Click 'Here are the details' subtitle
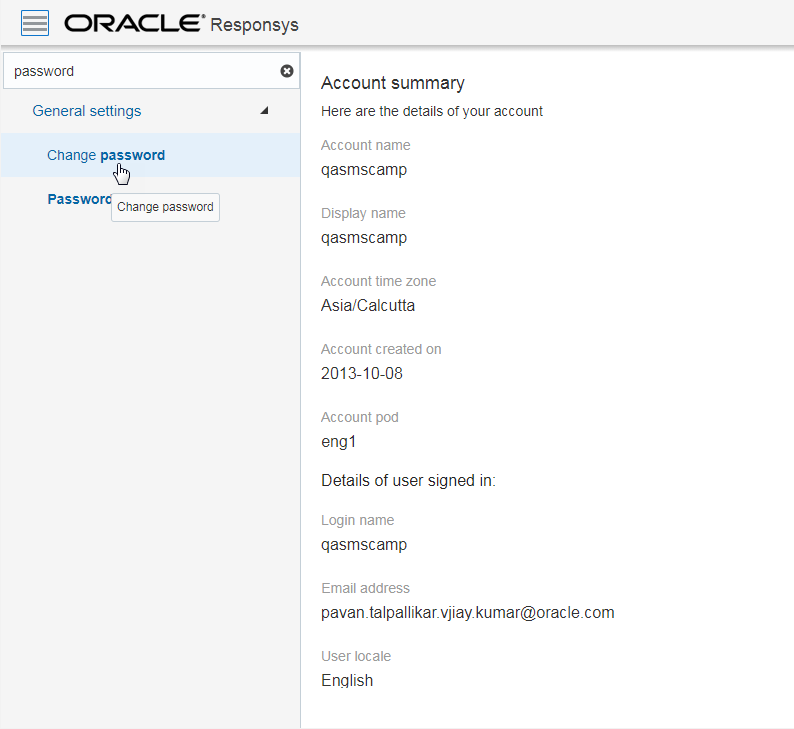Image resolution: width=794 pixels, height=729 pixels. tap(431, 111)
